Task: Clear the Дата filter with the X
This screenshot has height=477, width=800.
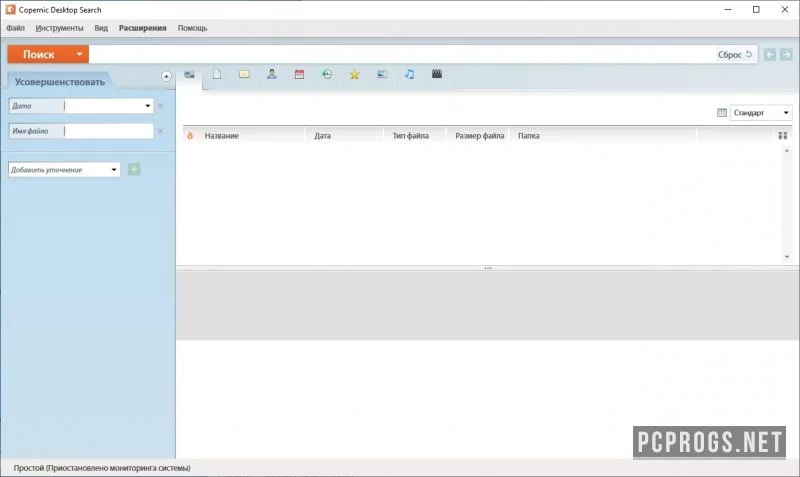Action: point(160,106)
